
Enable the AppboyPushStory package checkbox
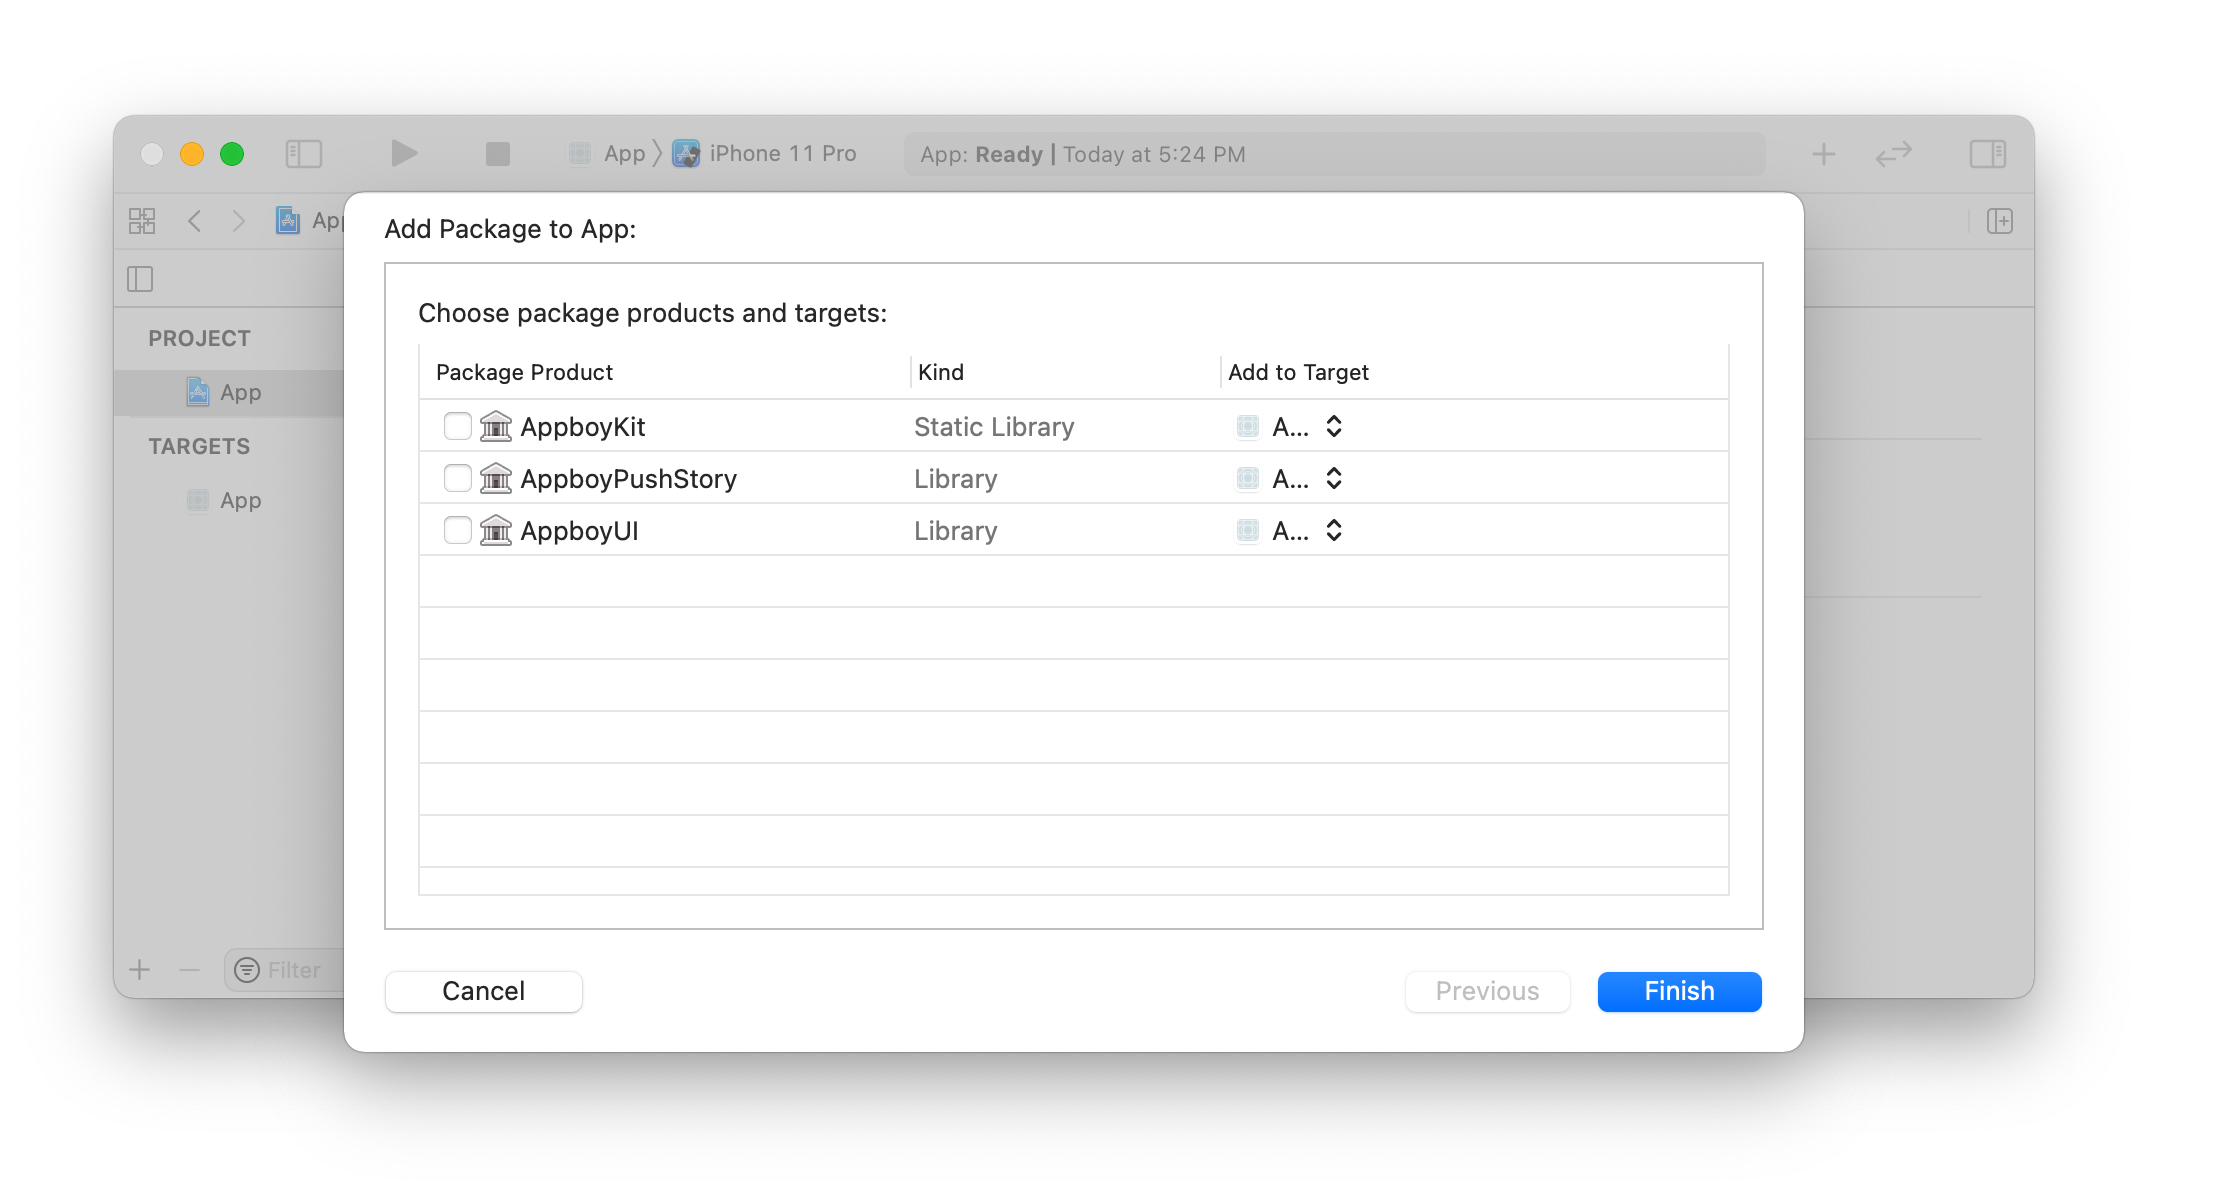tap(457, 479)
